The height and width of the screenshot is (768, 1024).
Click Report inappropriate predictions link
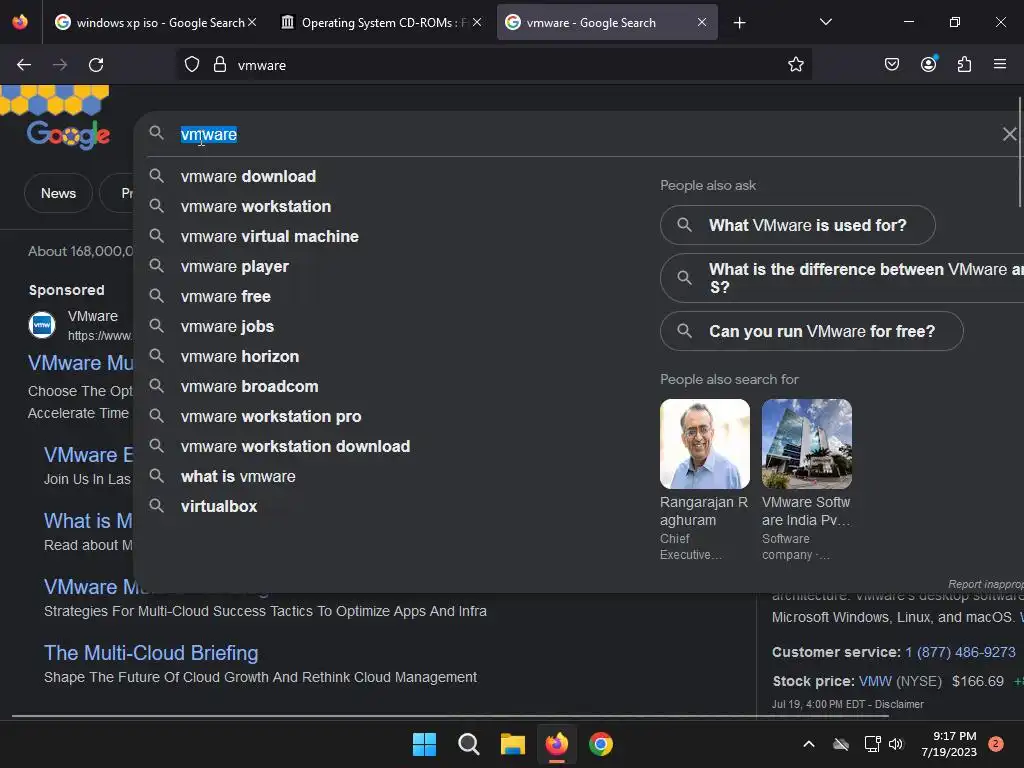985,584
